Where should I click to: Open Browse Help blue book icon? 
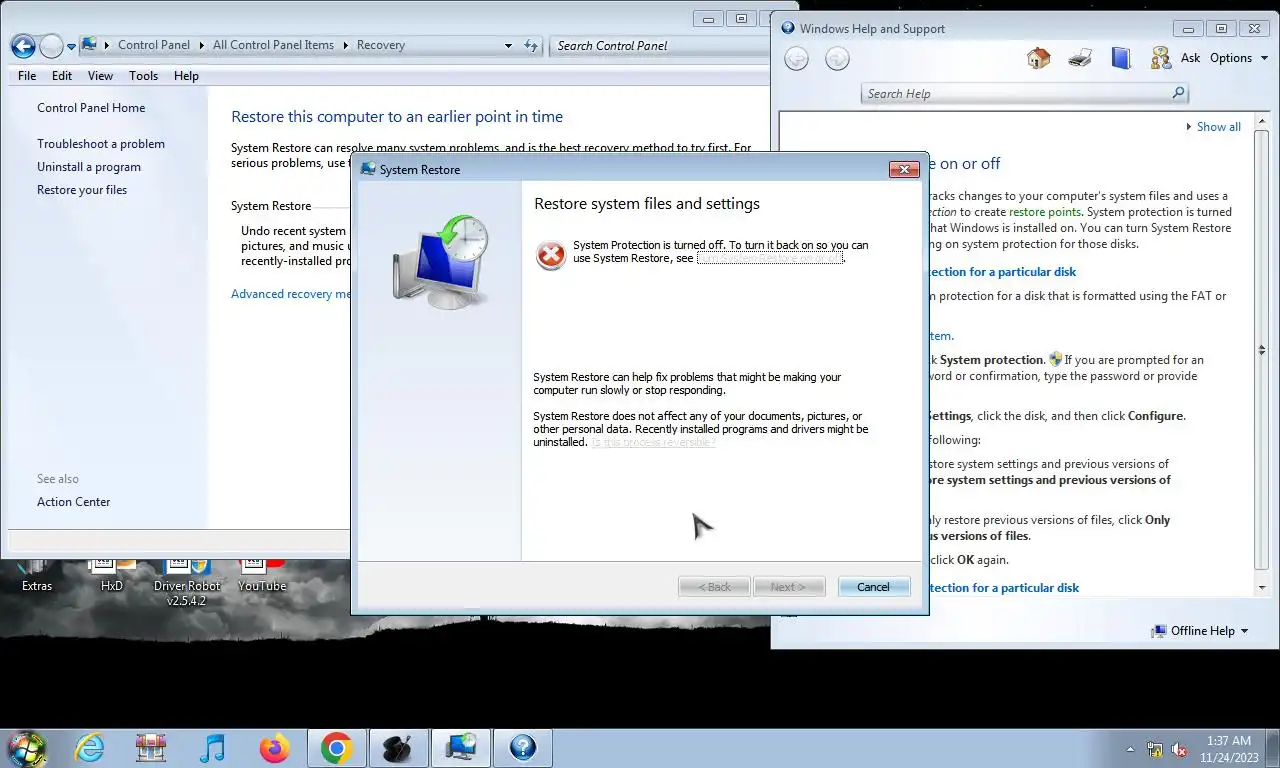pyautogui.click(x=1121, y=58)
